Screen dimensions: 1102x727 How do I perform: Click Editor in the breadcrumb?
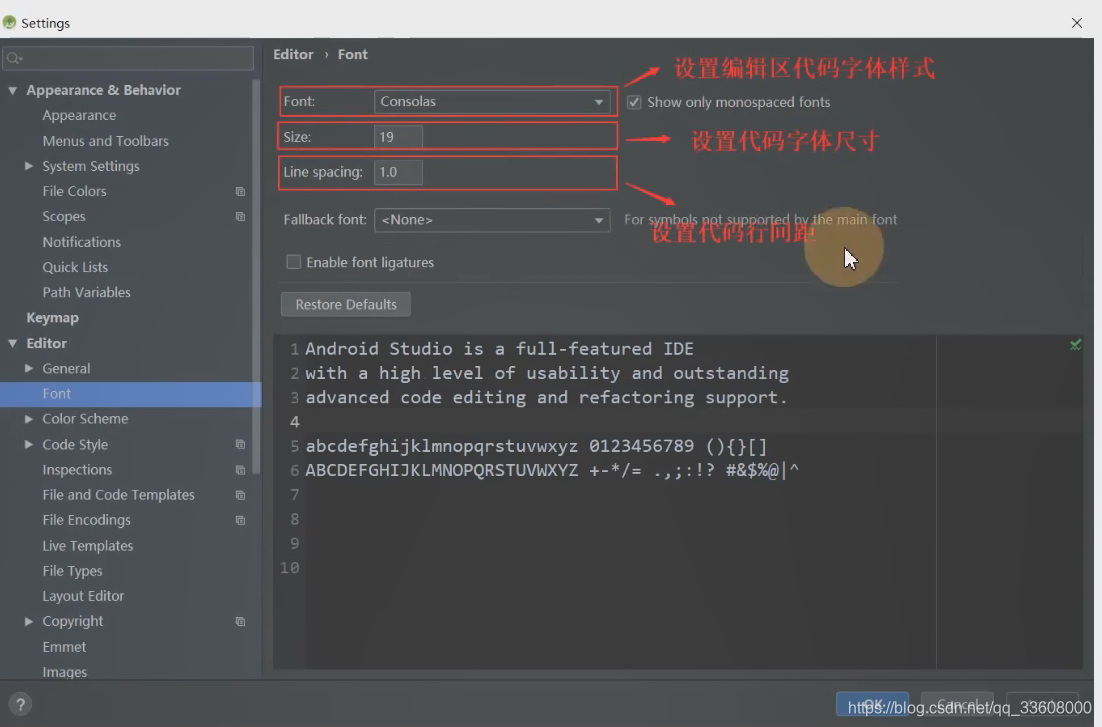293,54
